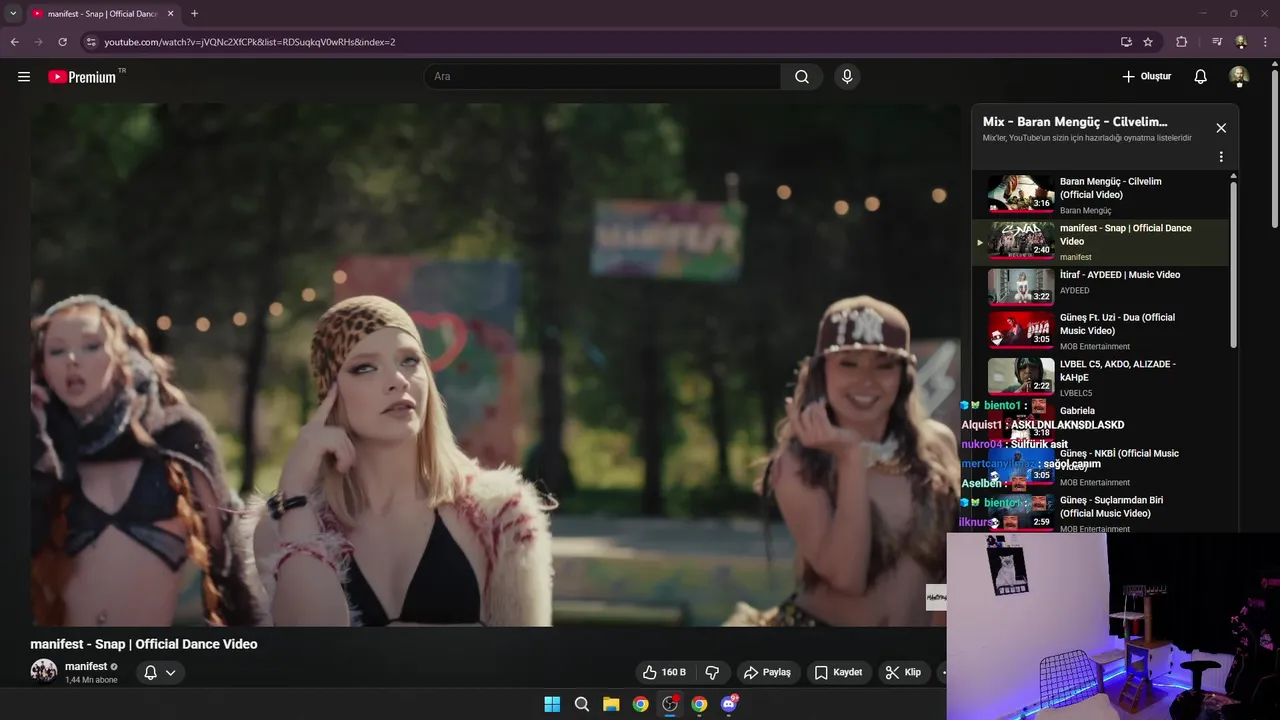Click the Cilvelim video thumbnail
Viewport: 1280px width, 720px height.
point(1021,195)
